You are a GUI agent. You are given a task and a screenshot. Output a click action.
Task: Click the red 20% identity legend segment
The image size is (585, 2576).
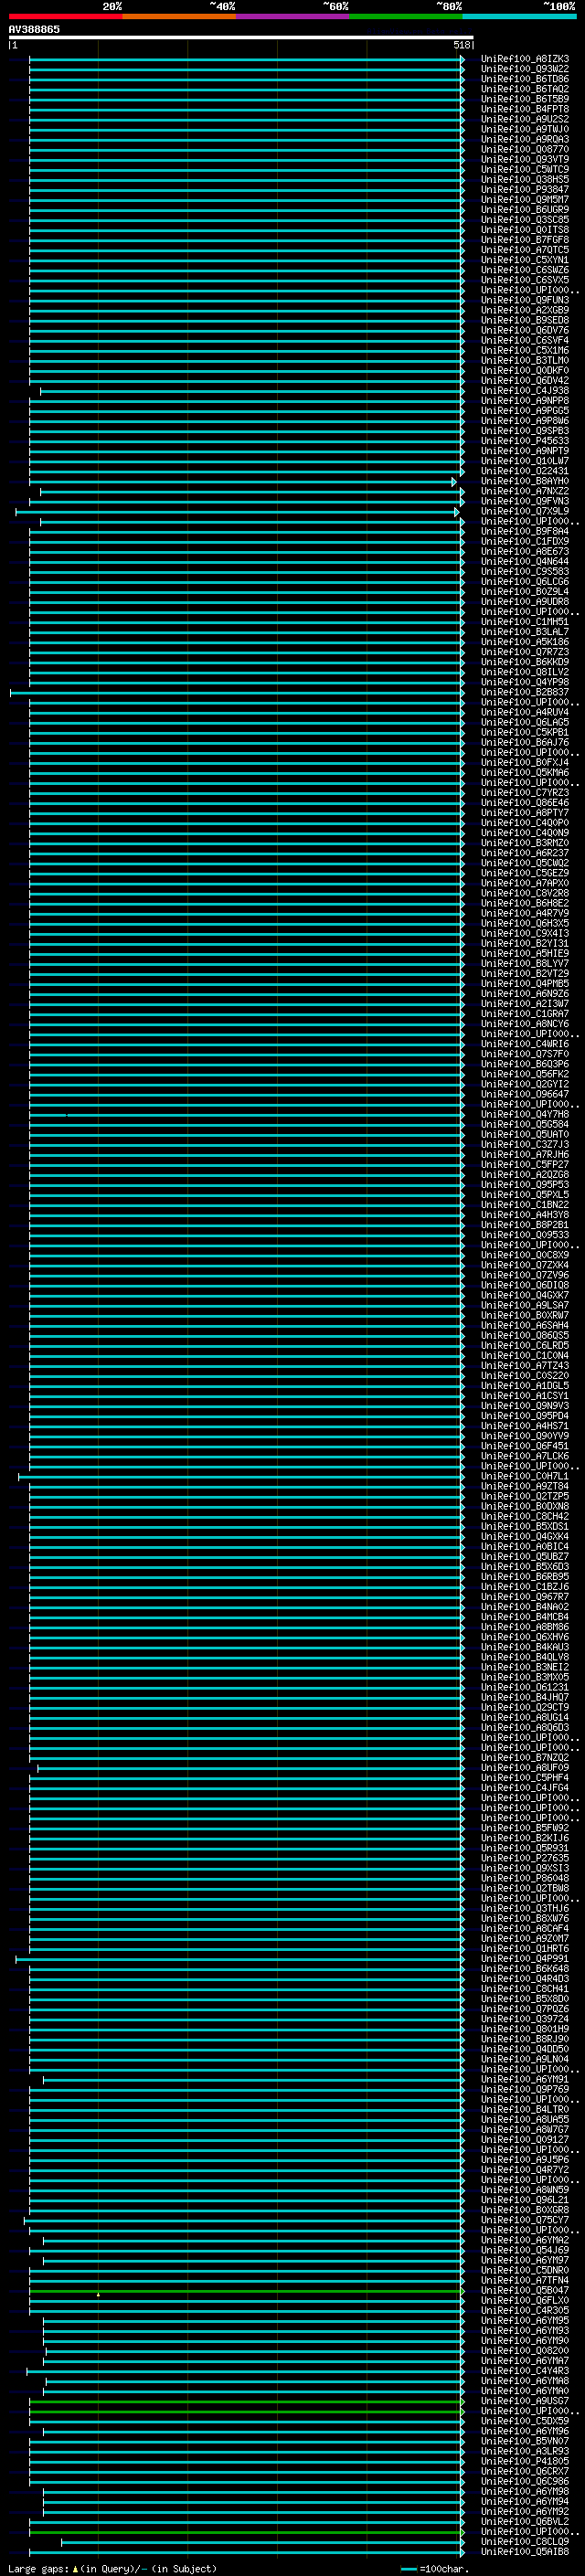tap(65, 17)
